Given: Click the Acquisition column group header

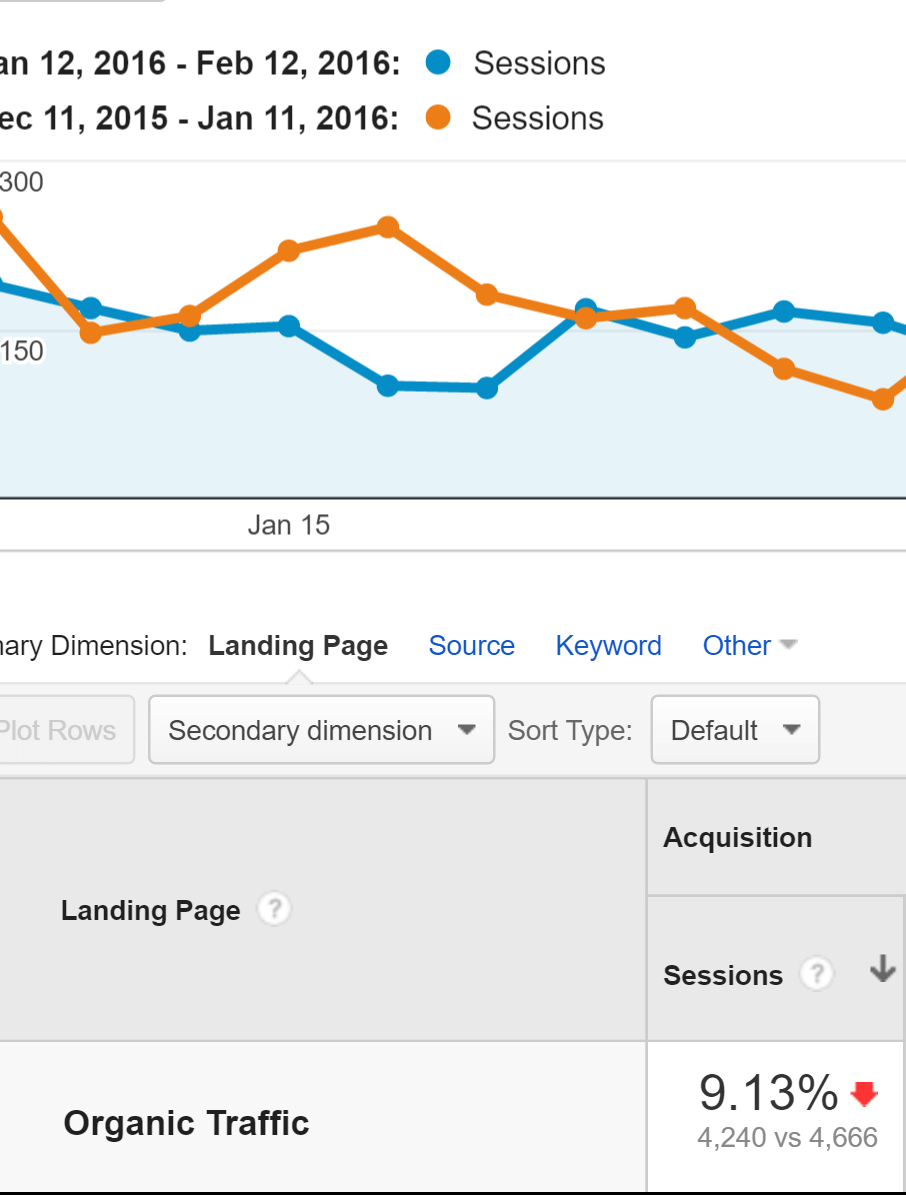Looking at the screenshot, I should pos(737,837).
